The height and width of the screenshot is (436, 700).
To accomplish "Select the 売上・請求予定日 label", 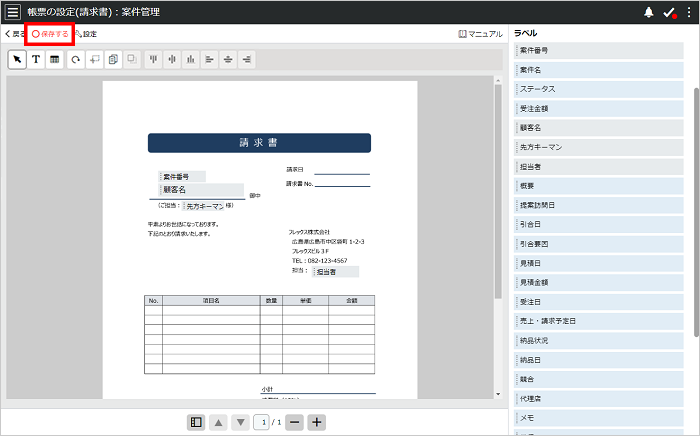I will [599, 321].
